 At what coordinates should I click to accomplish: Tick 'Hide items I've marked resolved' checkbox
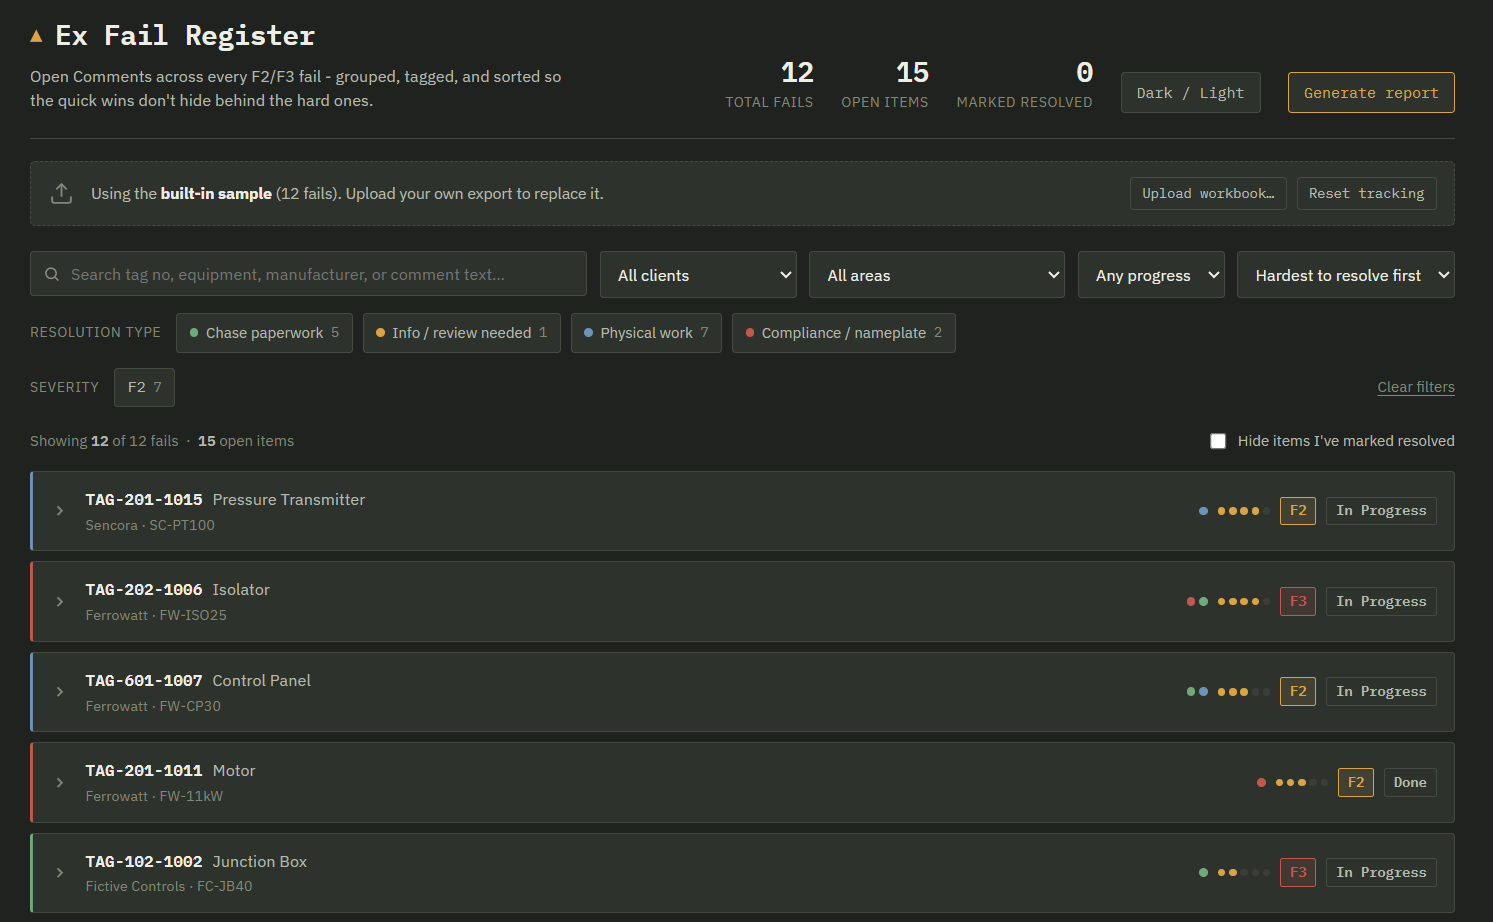pos(1218,441)
